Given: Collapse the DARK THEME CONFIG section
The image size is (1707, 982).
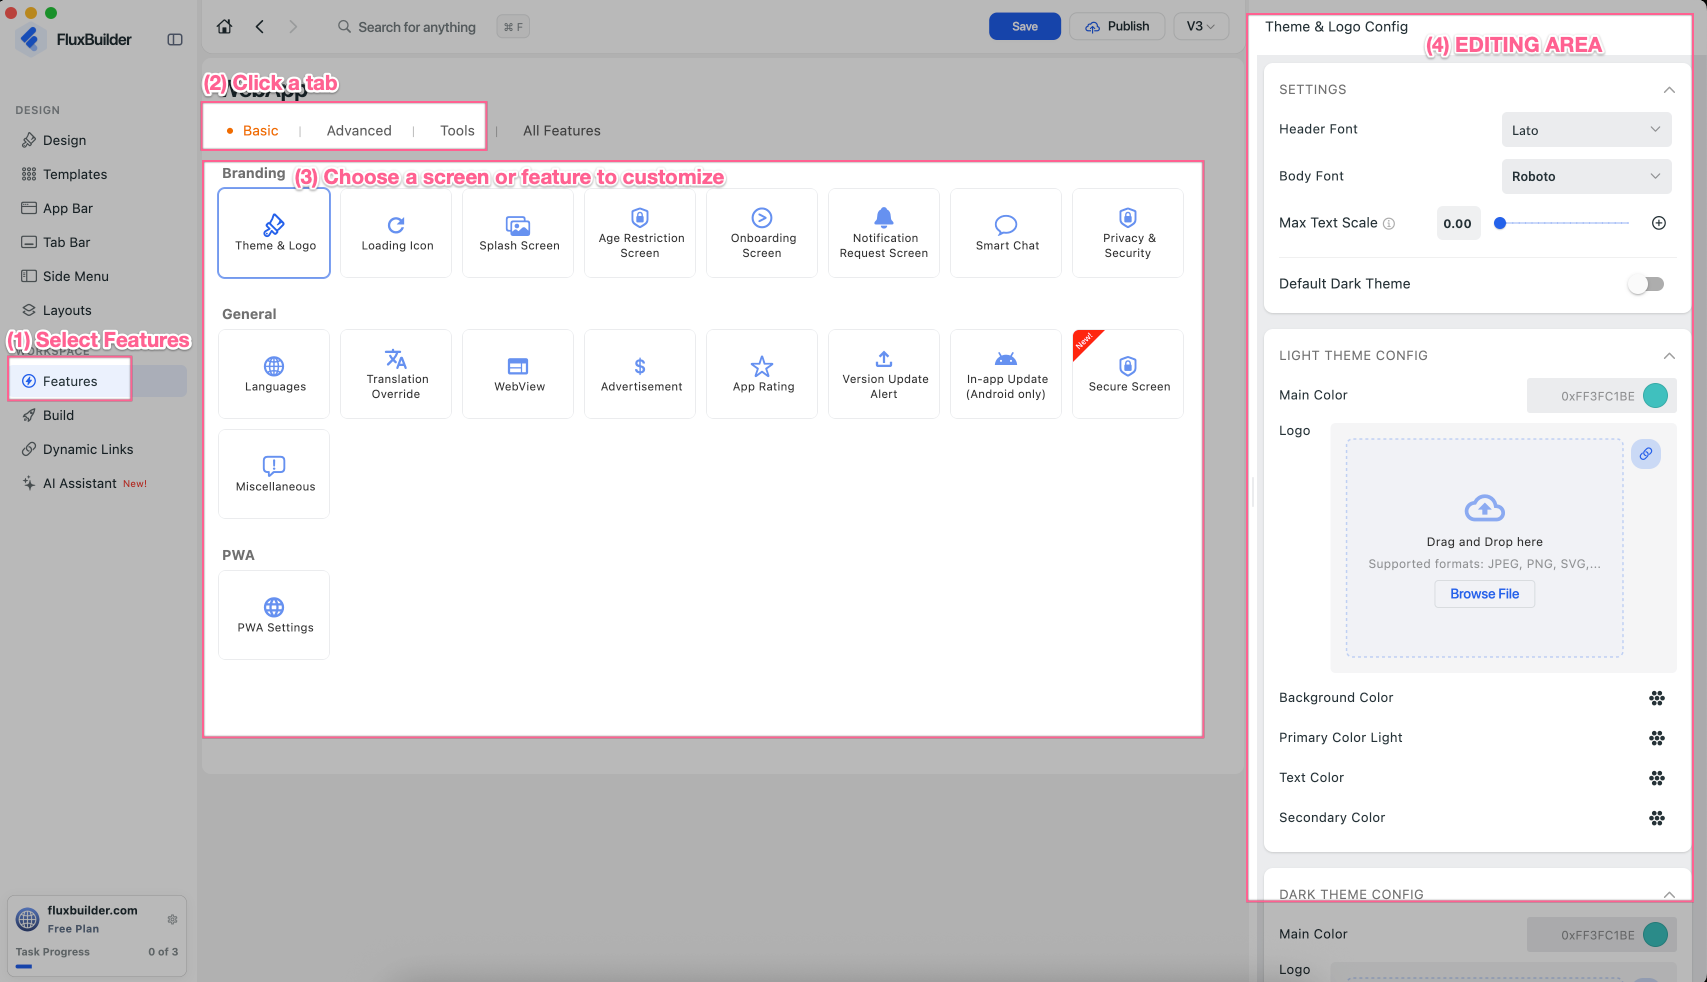Looking at the screenshot, I should point(1669,895).
